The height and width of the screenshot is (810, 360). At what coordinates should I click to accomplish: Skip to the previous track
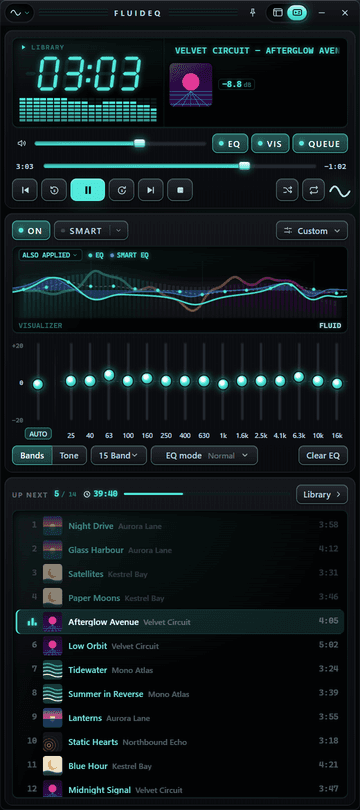[25, 190]
